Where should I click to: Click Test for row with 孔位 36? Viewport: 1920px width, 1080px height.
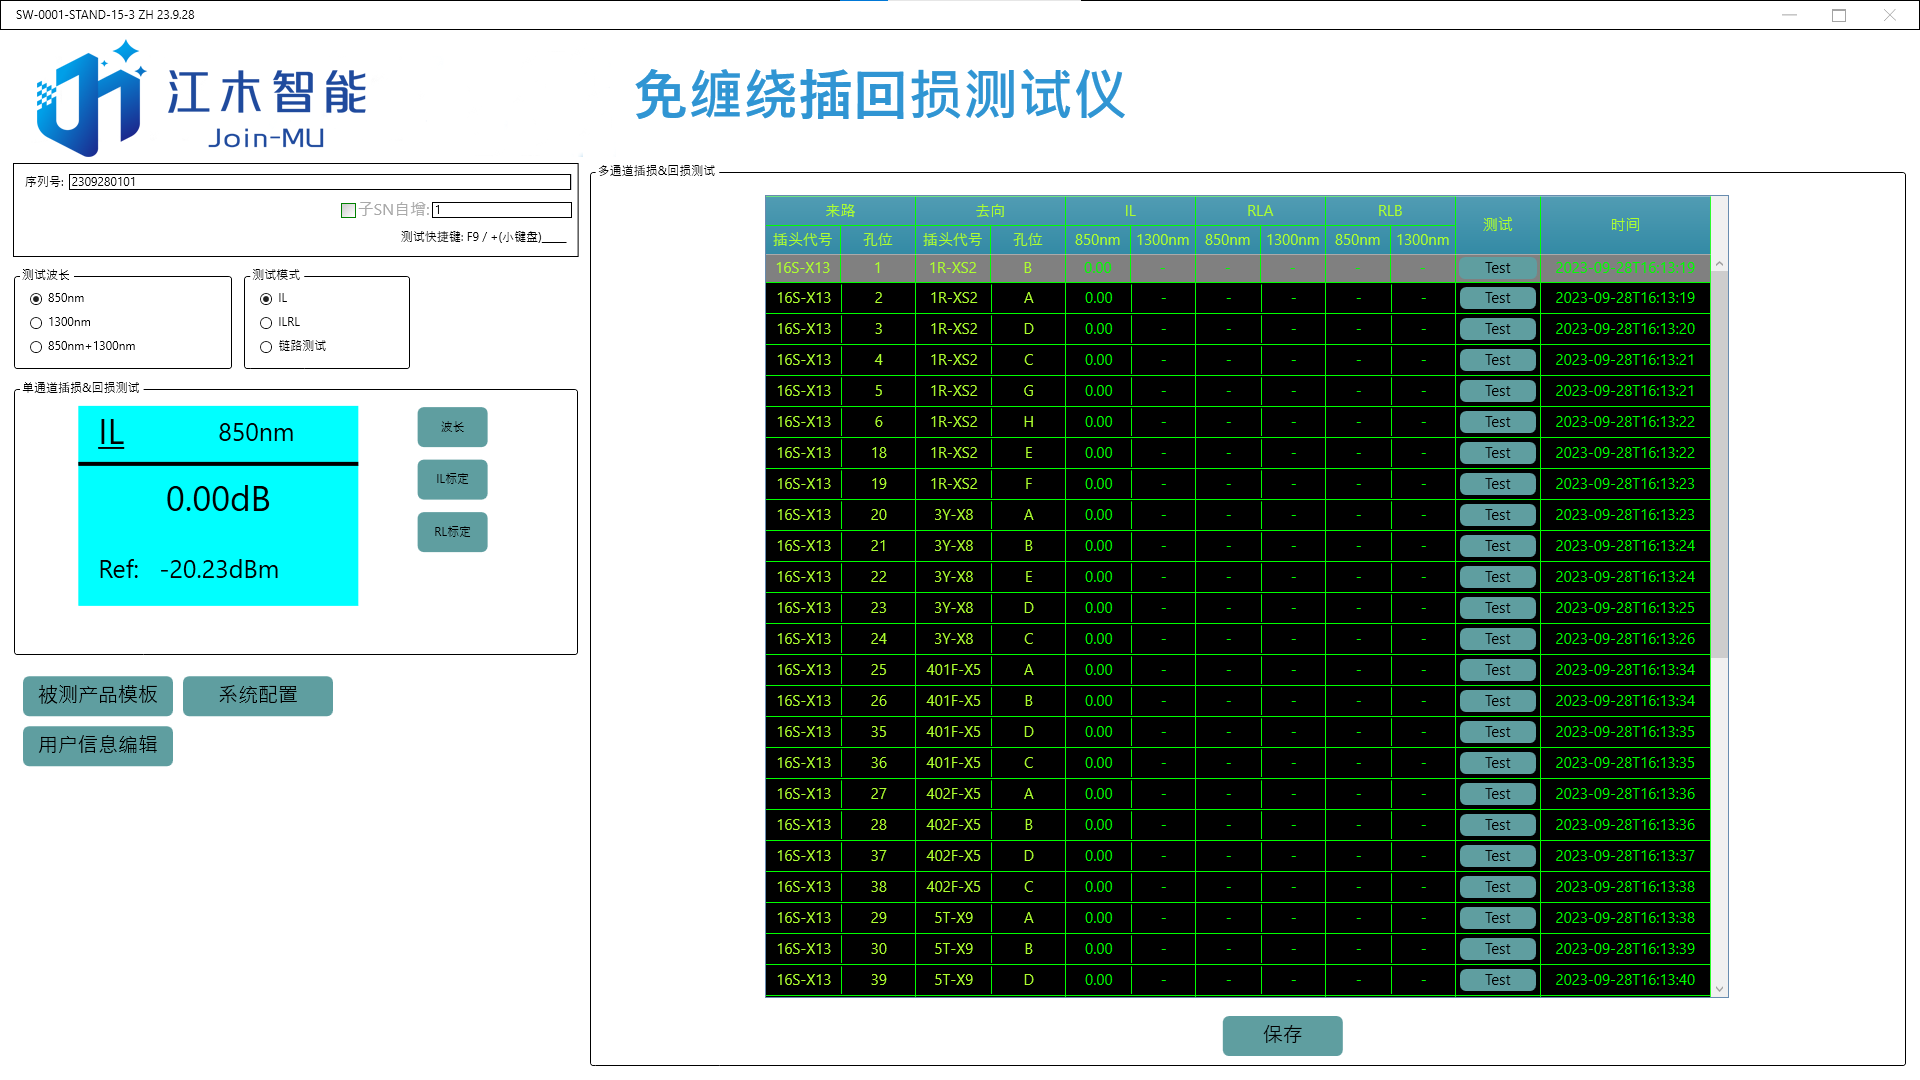tap(1497, 763)
